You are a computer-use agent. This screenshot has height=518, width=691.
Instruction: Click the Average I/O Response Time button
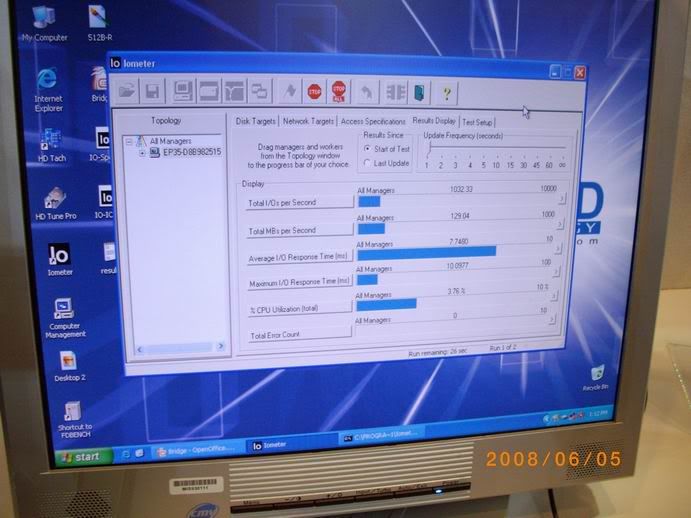tap(299, 258)
